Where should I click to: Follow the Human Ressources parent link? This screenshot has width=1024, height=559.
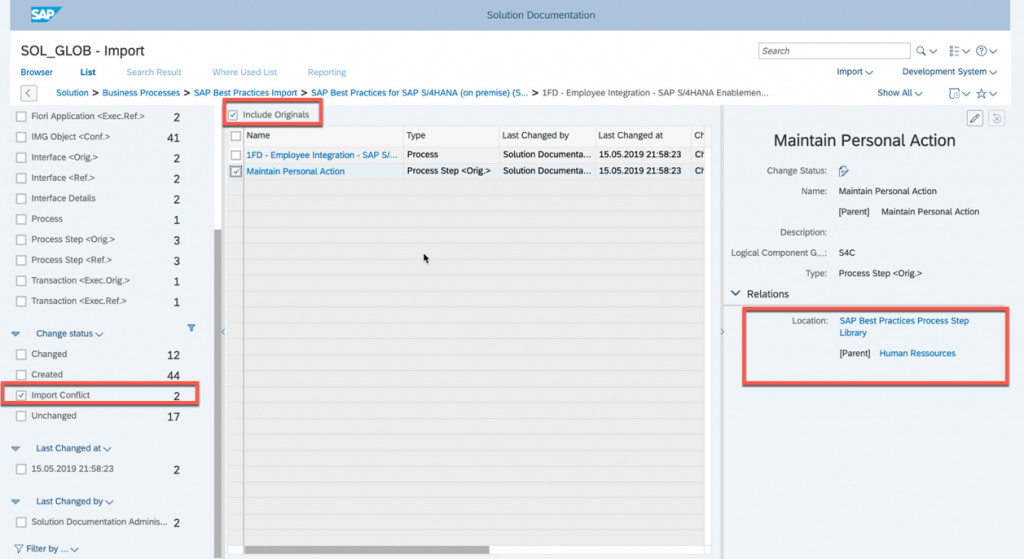[x=917, y=353]
